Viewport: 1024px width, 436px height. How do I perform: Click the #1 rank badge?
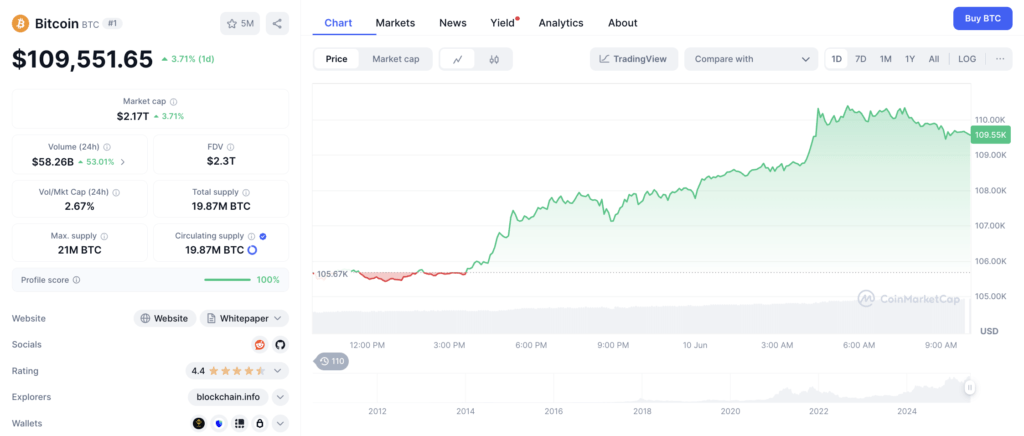point(112,23)
